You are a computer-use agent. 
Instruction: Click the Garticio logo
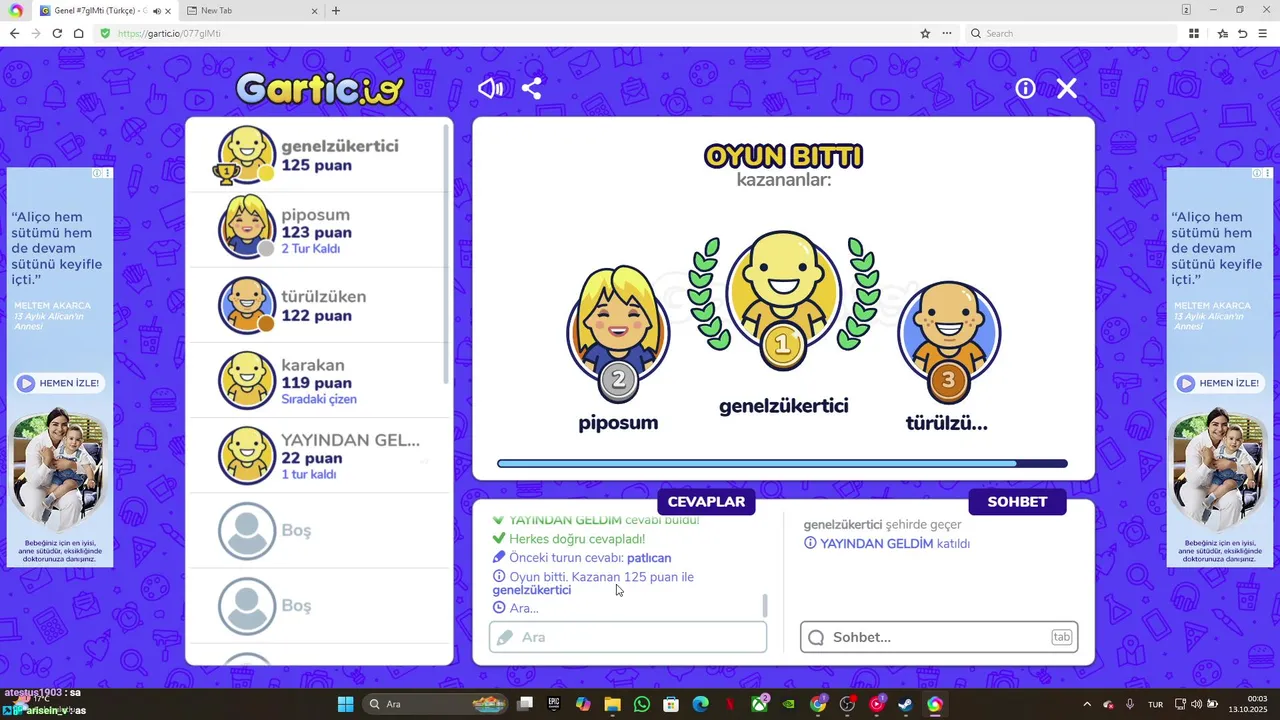[320, 89]
